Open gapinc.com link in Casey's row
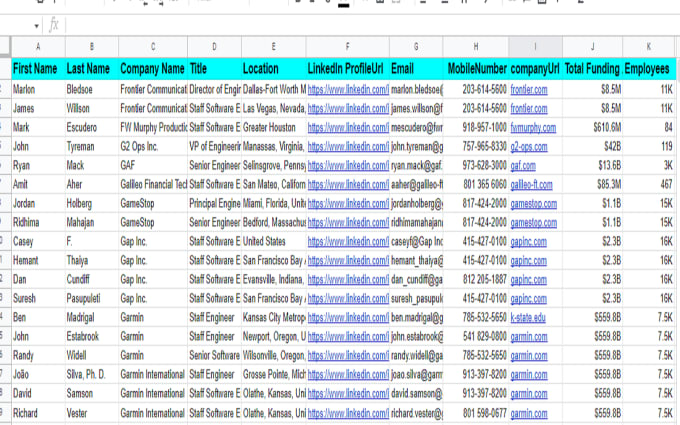680x425 pixels. 528,242
